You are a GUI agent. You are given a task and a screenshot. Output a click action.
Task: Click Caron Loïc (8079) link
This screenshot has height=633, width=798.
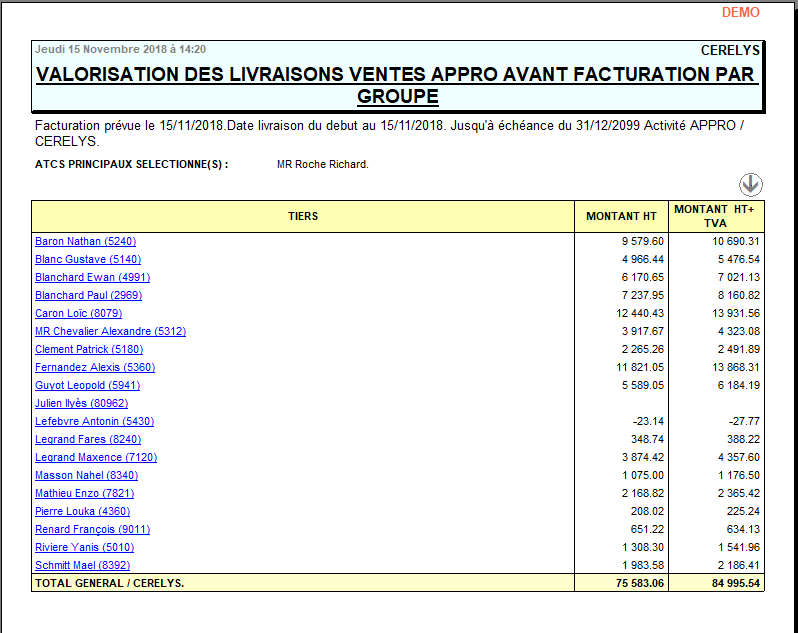click(79, 313)
